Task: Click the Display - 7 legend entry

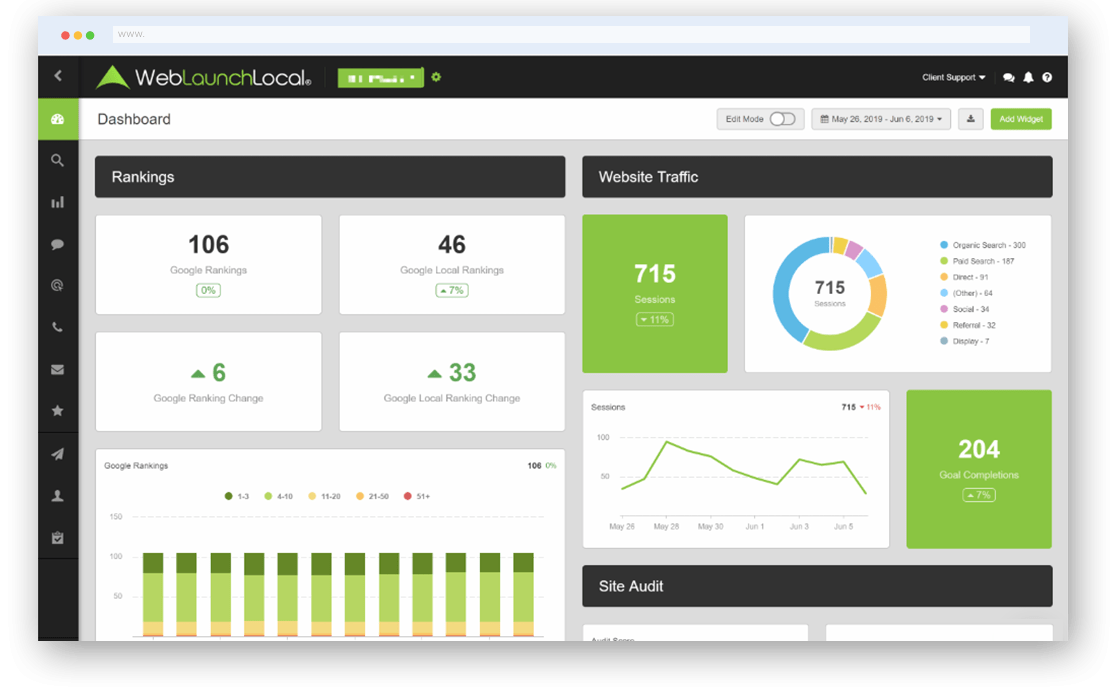Action: (x=965, y=342)
